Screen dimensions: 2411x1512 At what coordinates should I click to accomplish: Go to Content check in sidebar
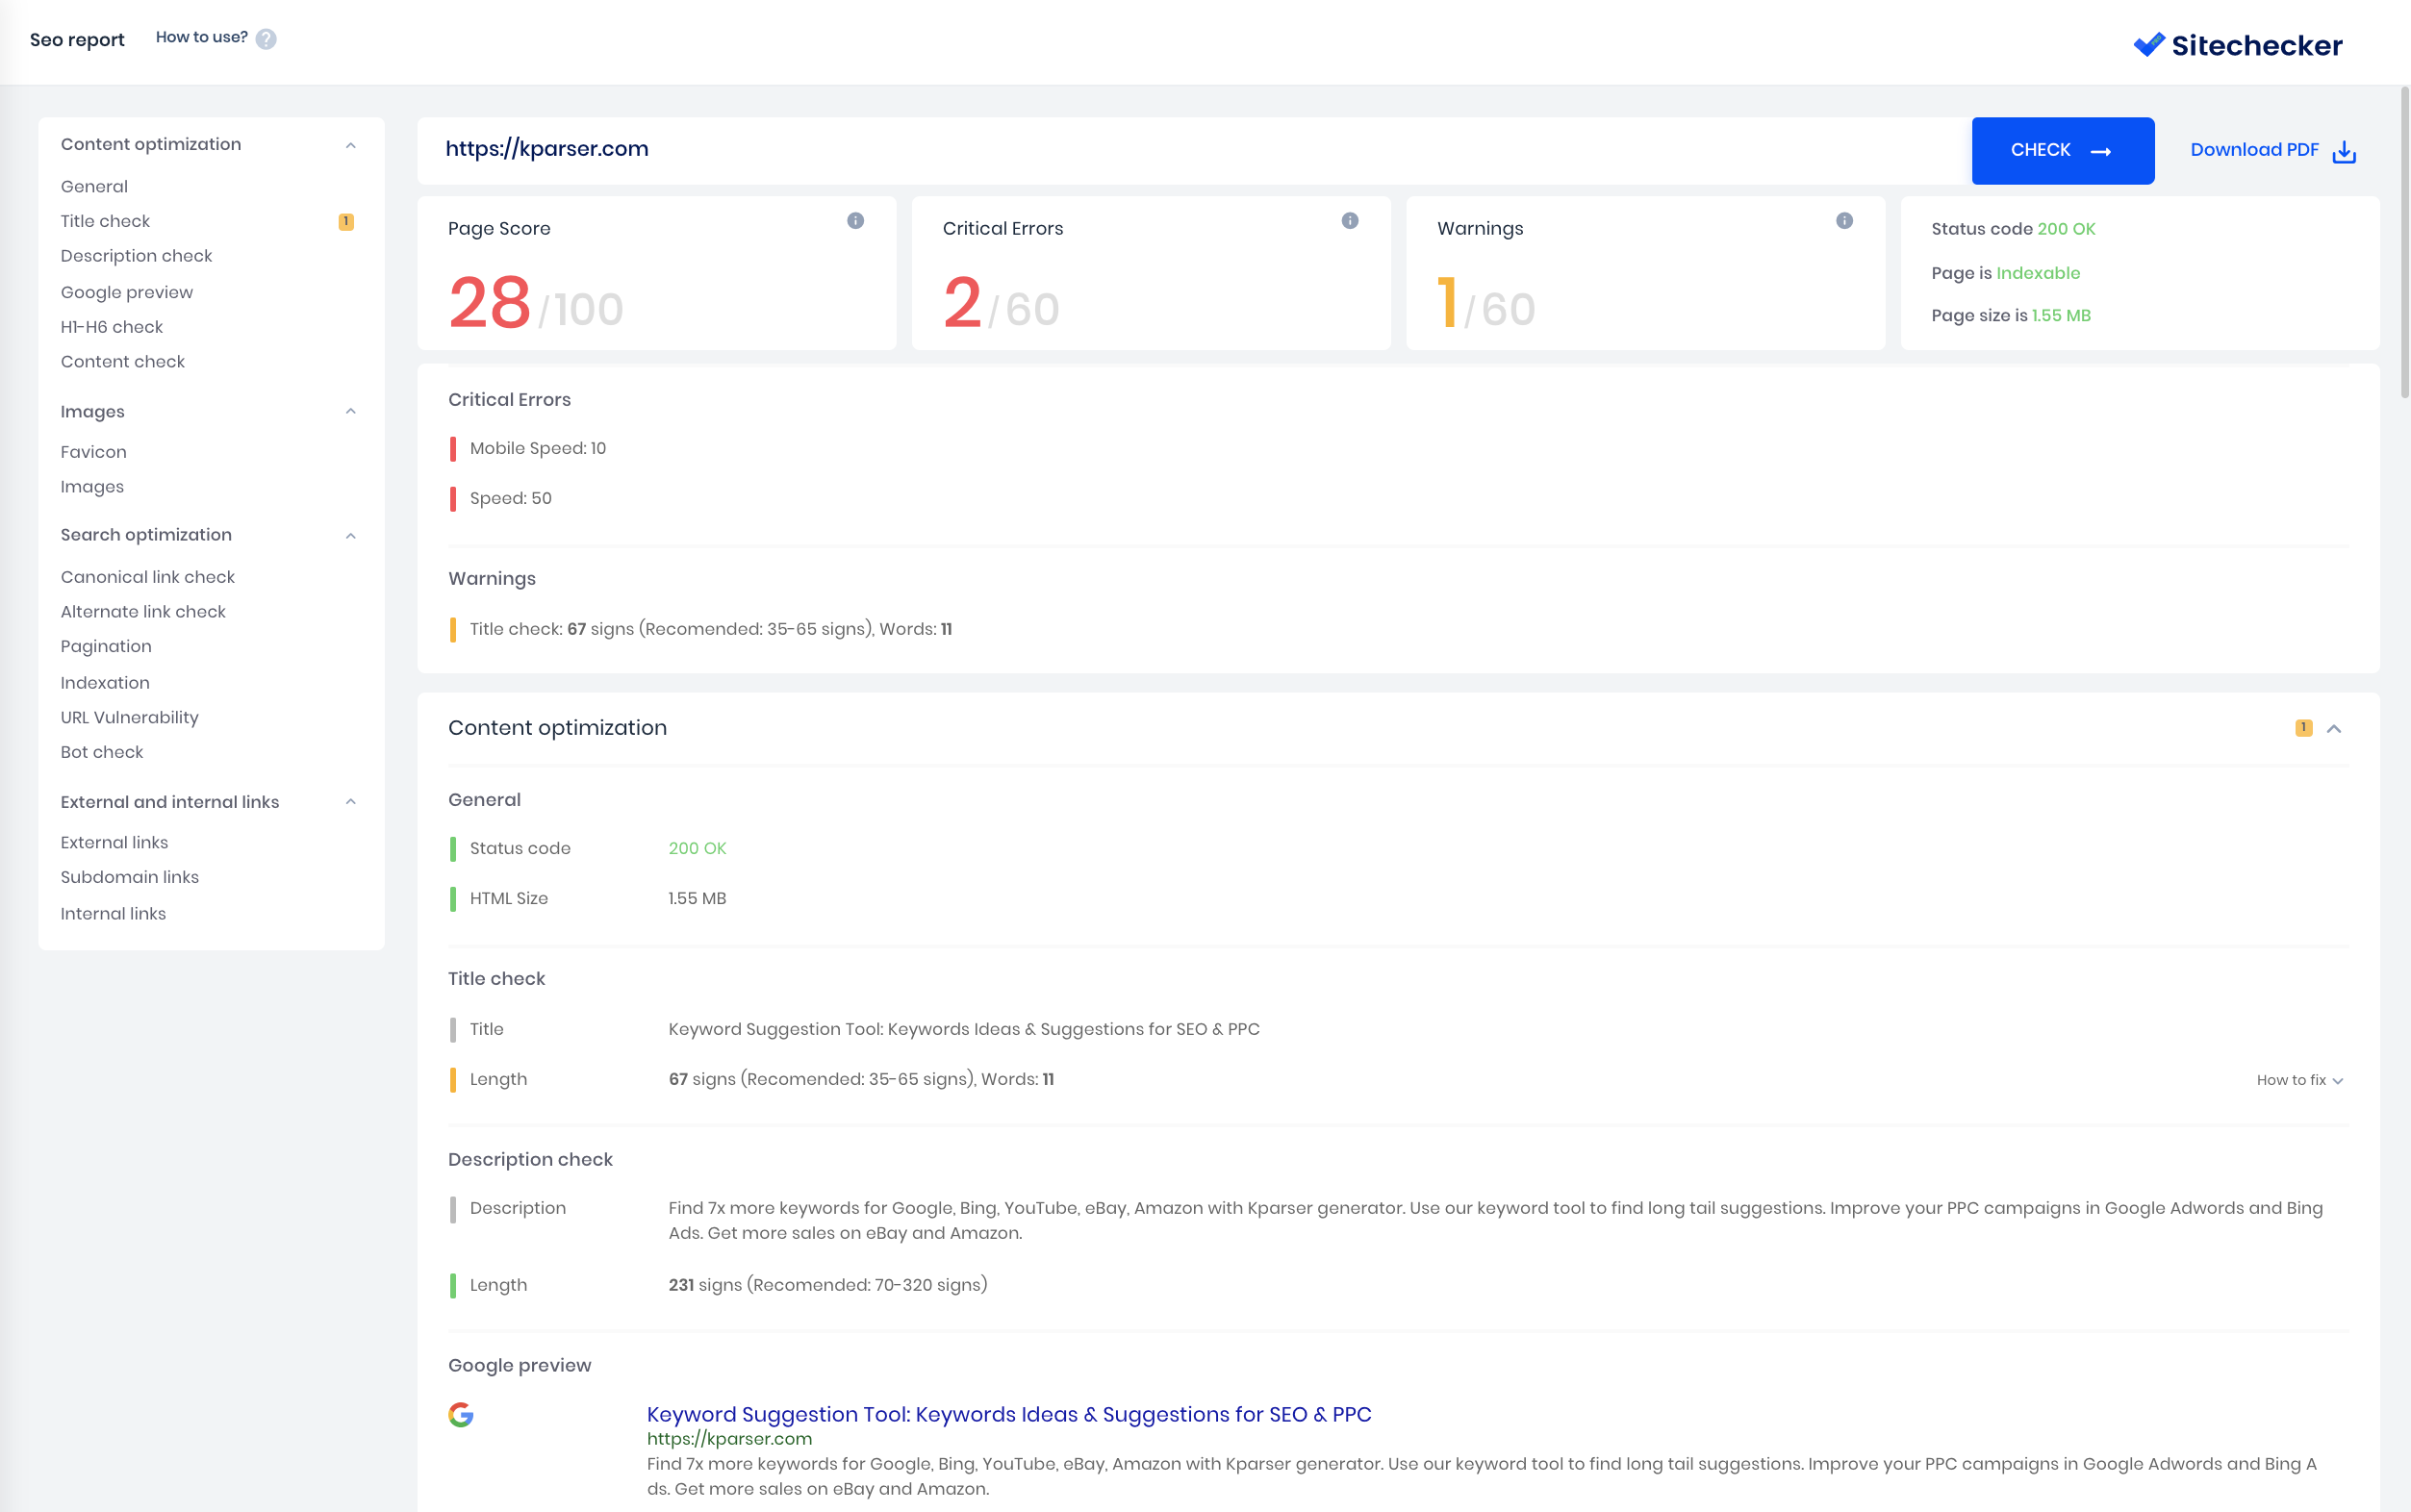point(122,362)
